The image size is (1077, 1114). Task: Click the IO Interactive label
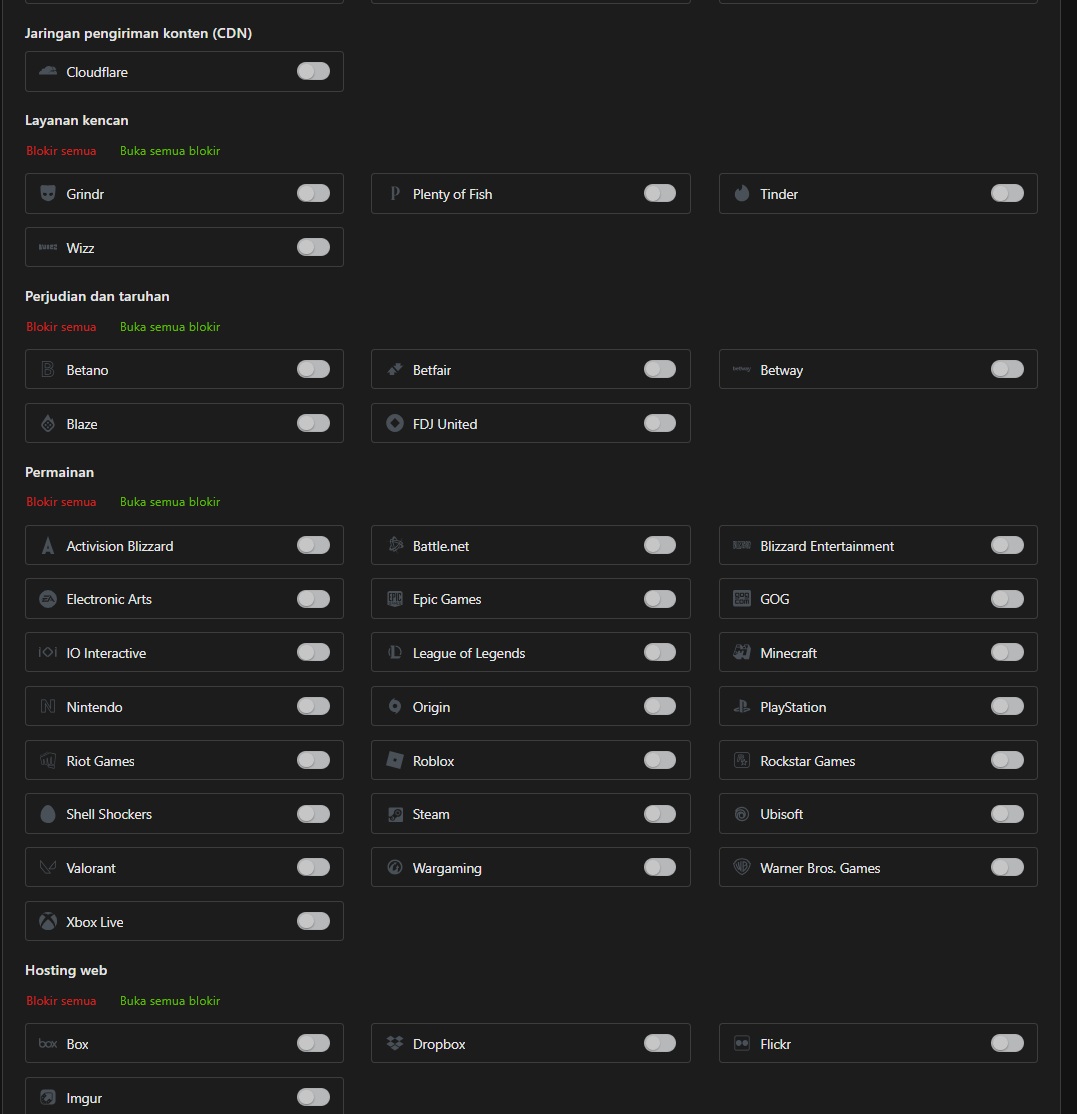point(107,653)
